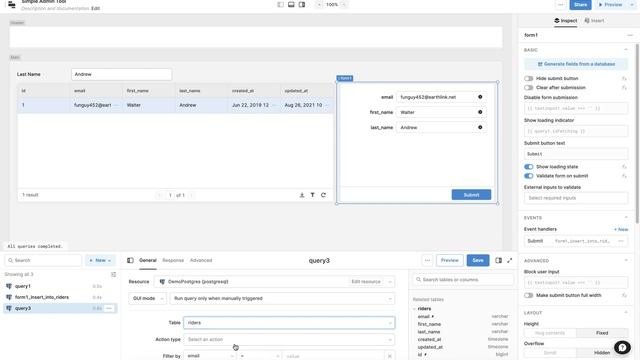Open the Table riders dropdown
Viewport: 640px width, 360px height.
coord(289,322)
